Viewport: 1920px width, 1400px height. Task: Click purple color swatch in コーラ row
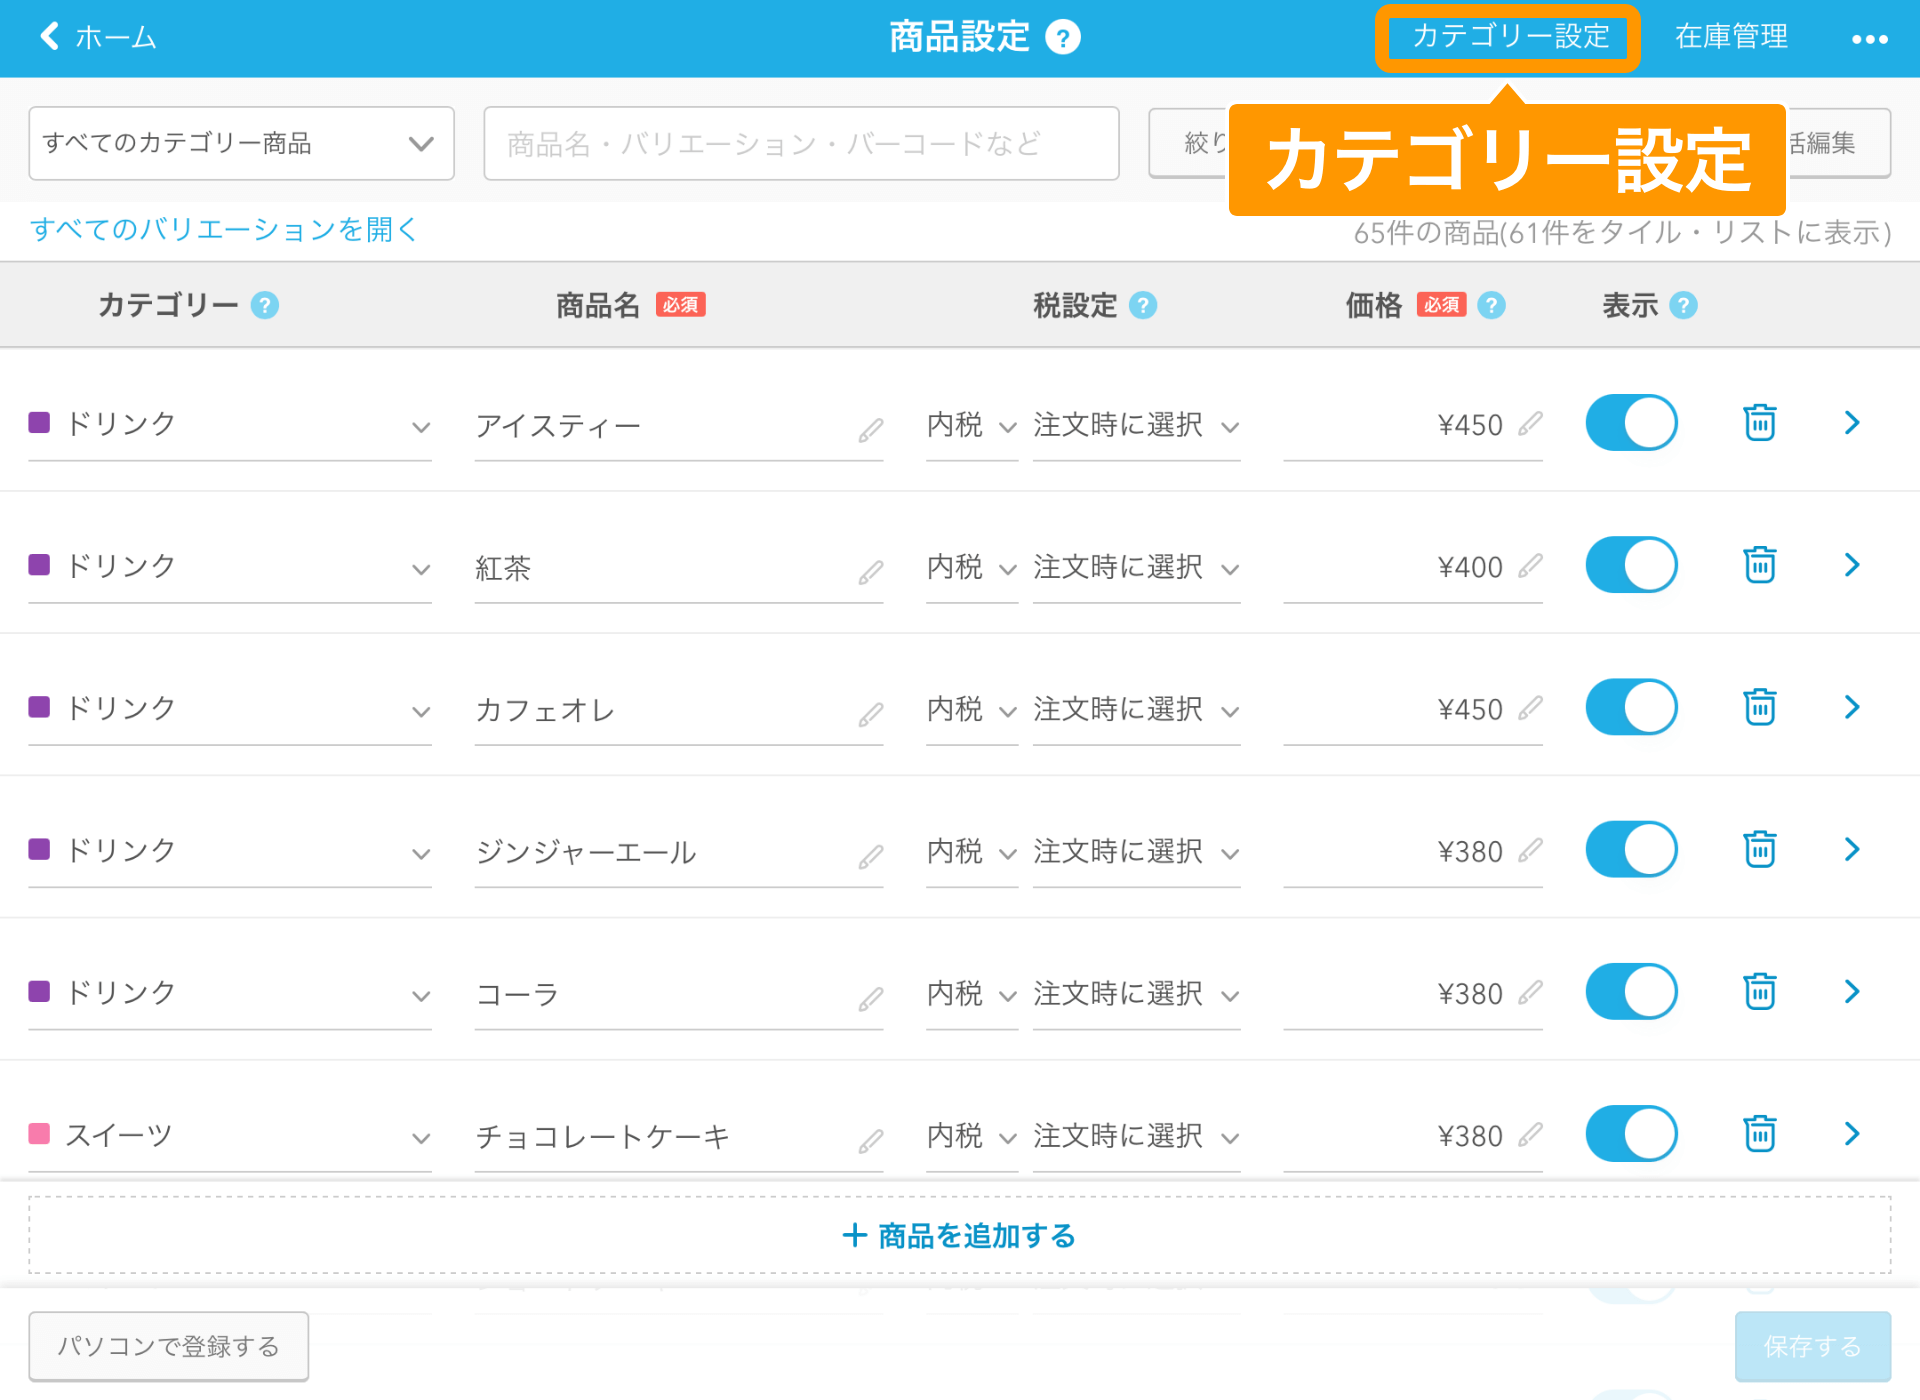pos(40,991)
